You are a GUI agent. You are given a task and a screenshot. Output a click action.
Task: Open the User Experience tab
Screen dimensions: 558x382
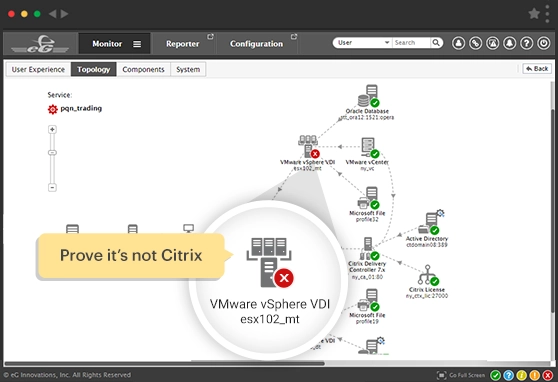[38, 69]
